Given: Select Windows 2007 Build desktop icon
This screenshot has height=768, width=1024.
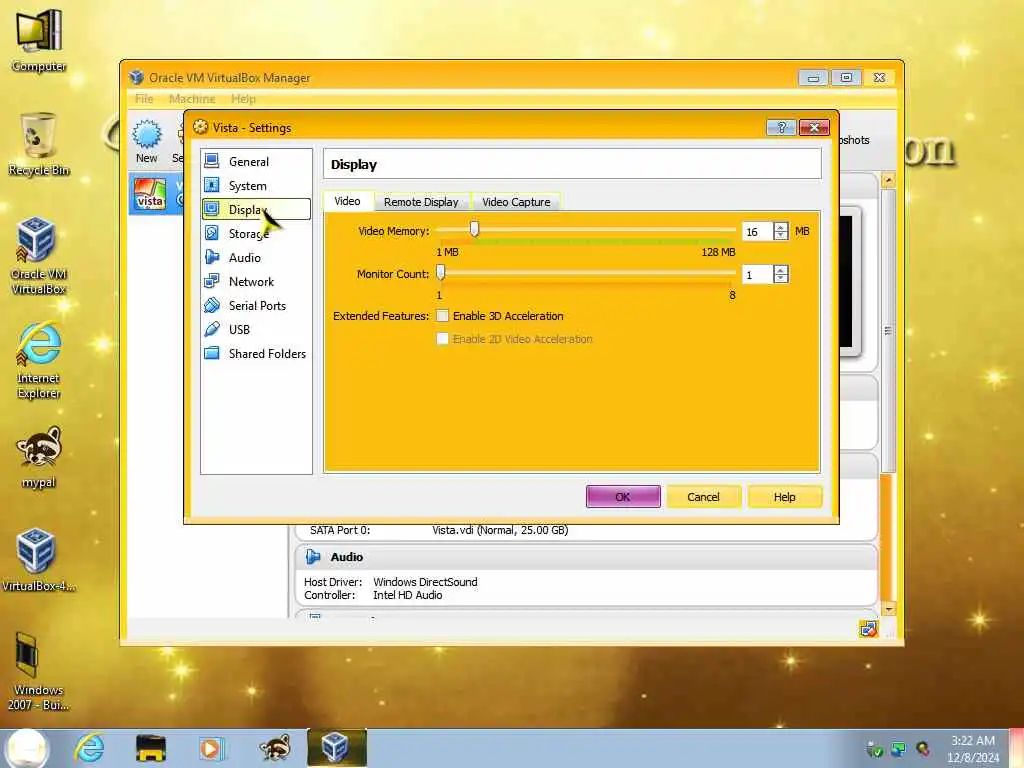Looking at the screenshot, I should tap(39, 671).
